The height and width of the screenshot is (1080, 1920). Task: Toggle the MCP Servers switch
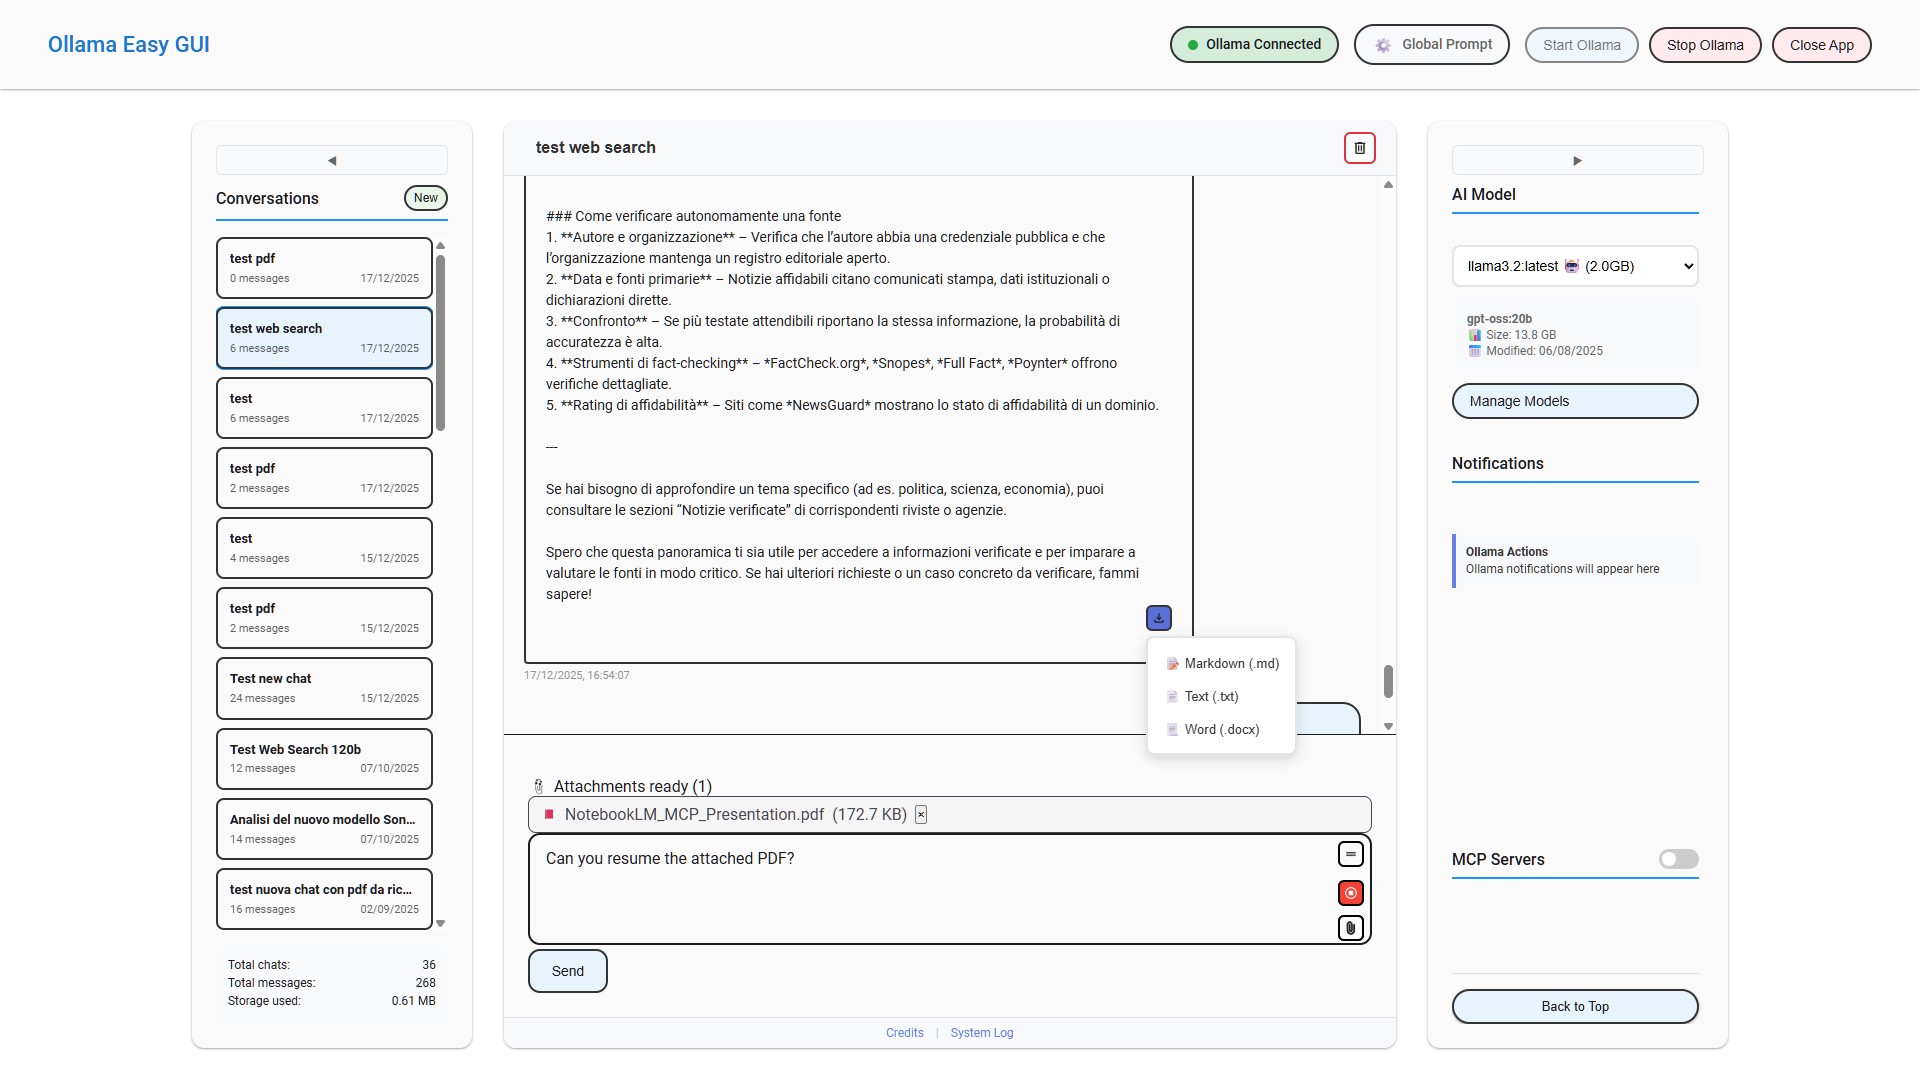[1678, 859]
